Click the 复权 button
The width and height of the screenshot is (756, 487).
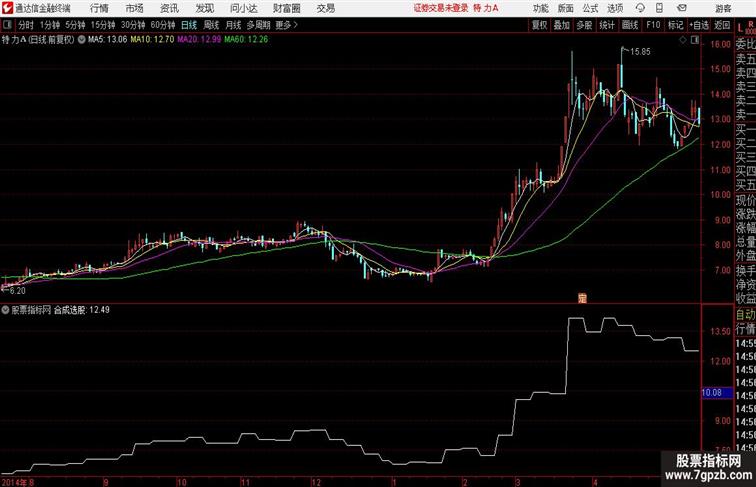pos(540,25)
